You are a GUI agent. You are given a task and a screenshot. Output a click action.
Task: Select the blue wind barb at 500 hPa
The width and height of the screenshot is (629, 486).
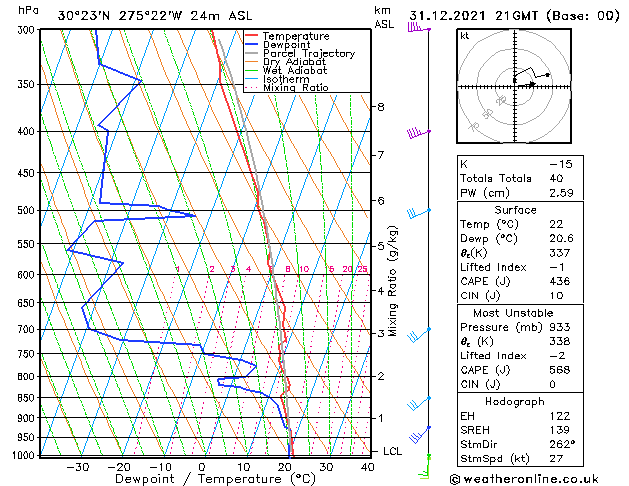click(x=419, y=213)
